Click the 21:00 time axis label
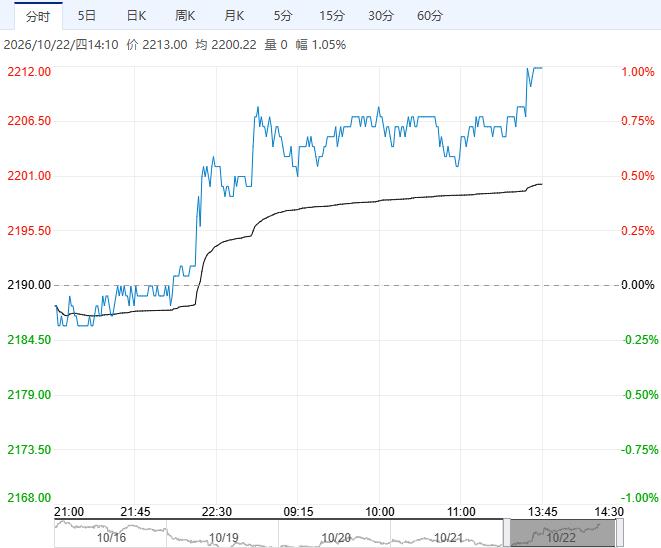This screenshot has height=548, width=661. (69, 512)
